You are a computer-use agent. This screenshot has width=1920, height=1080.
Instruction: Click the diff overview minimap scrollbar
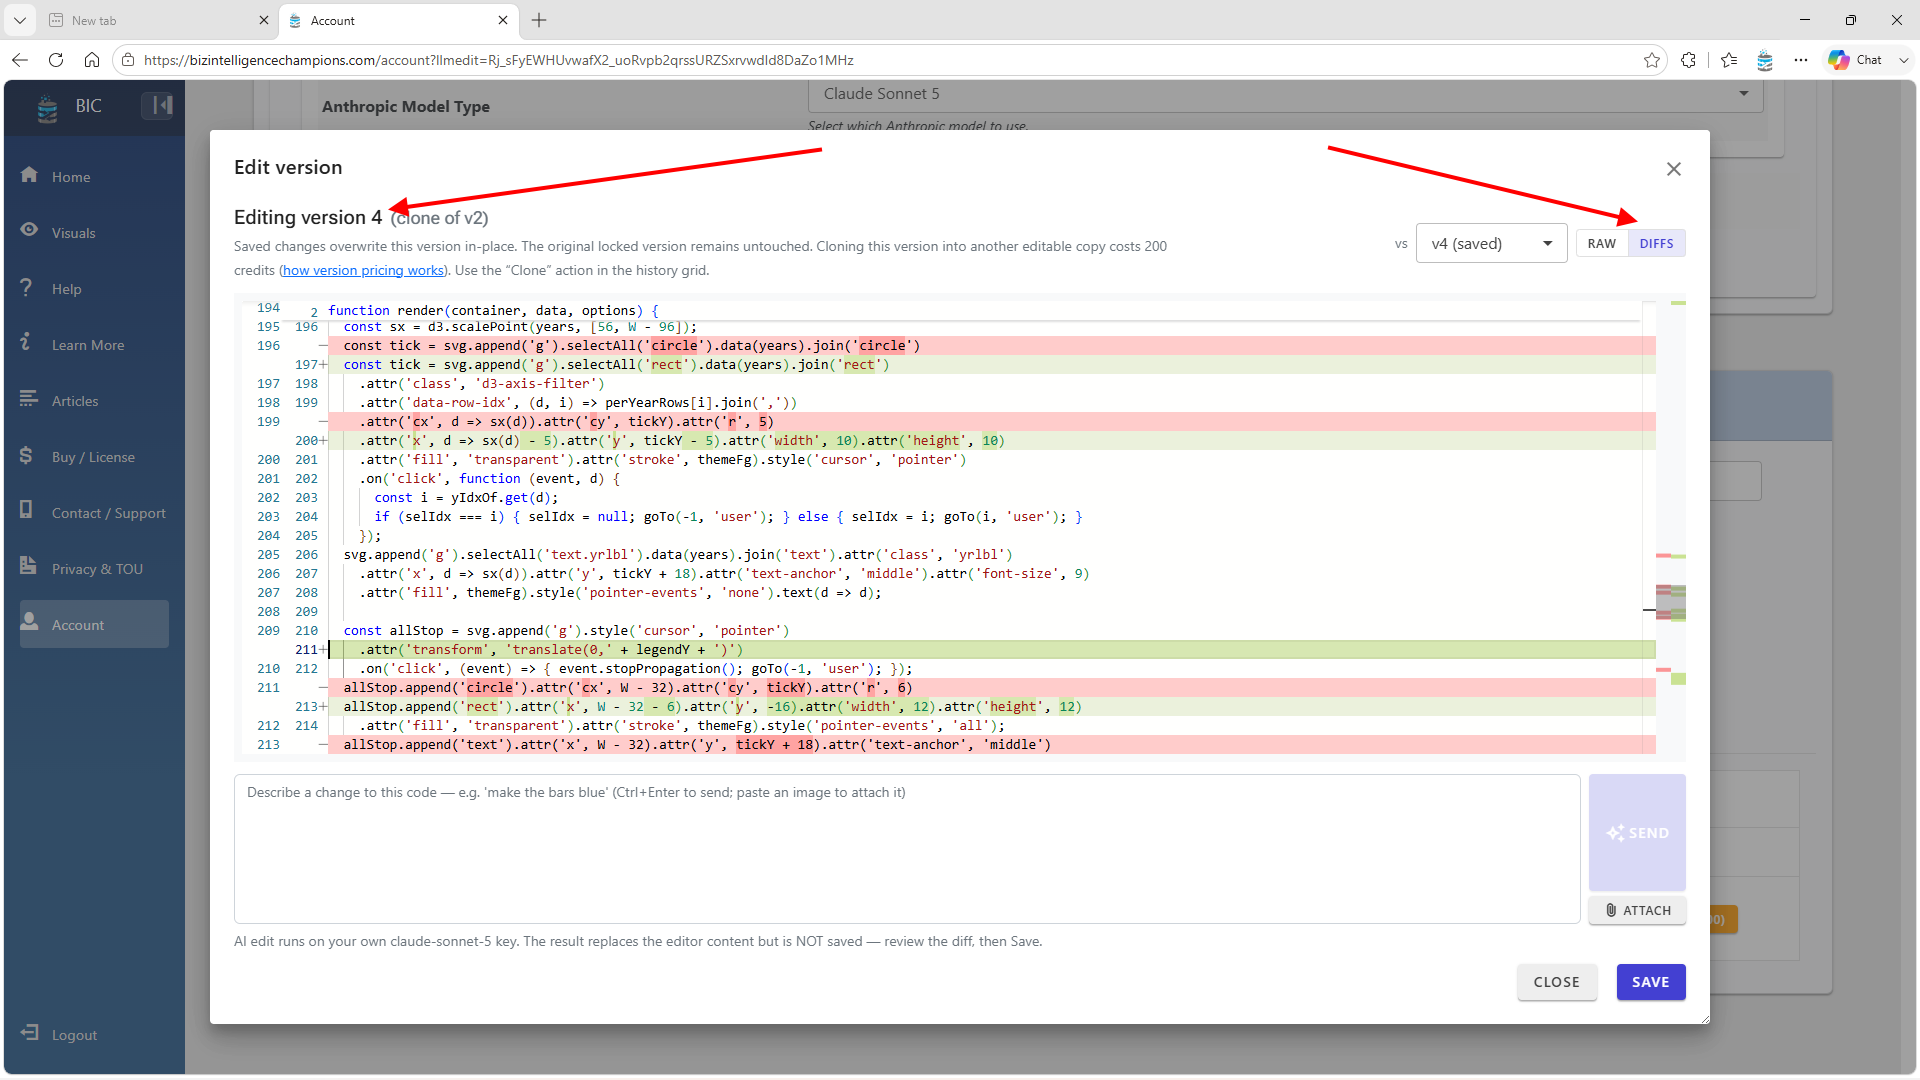pos(1671,530)
